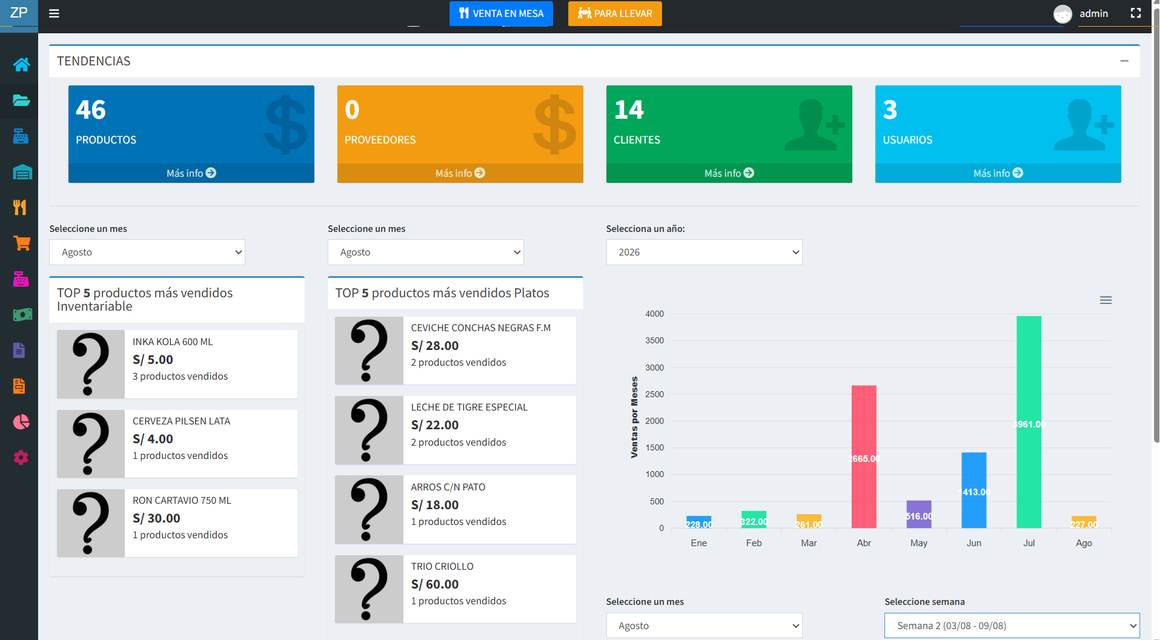Expand the Semana 2 week dropdown

[x=1011, y=626]
